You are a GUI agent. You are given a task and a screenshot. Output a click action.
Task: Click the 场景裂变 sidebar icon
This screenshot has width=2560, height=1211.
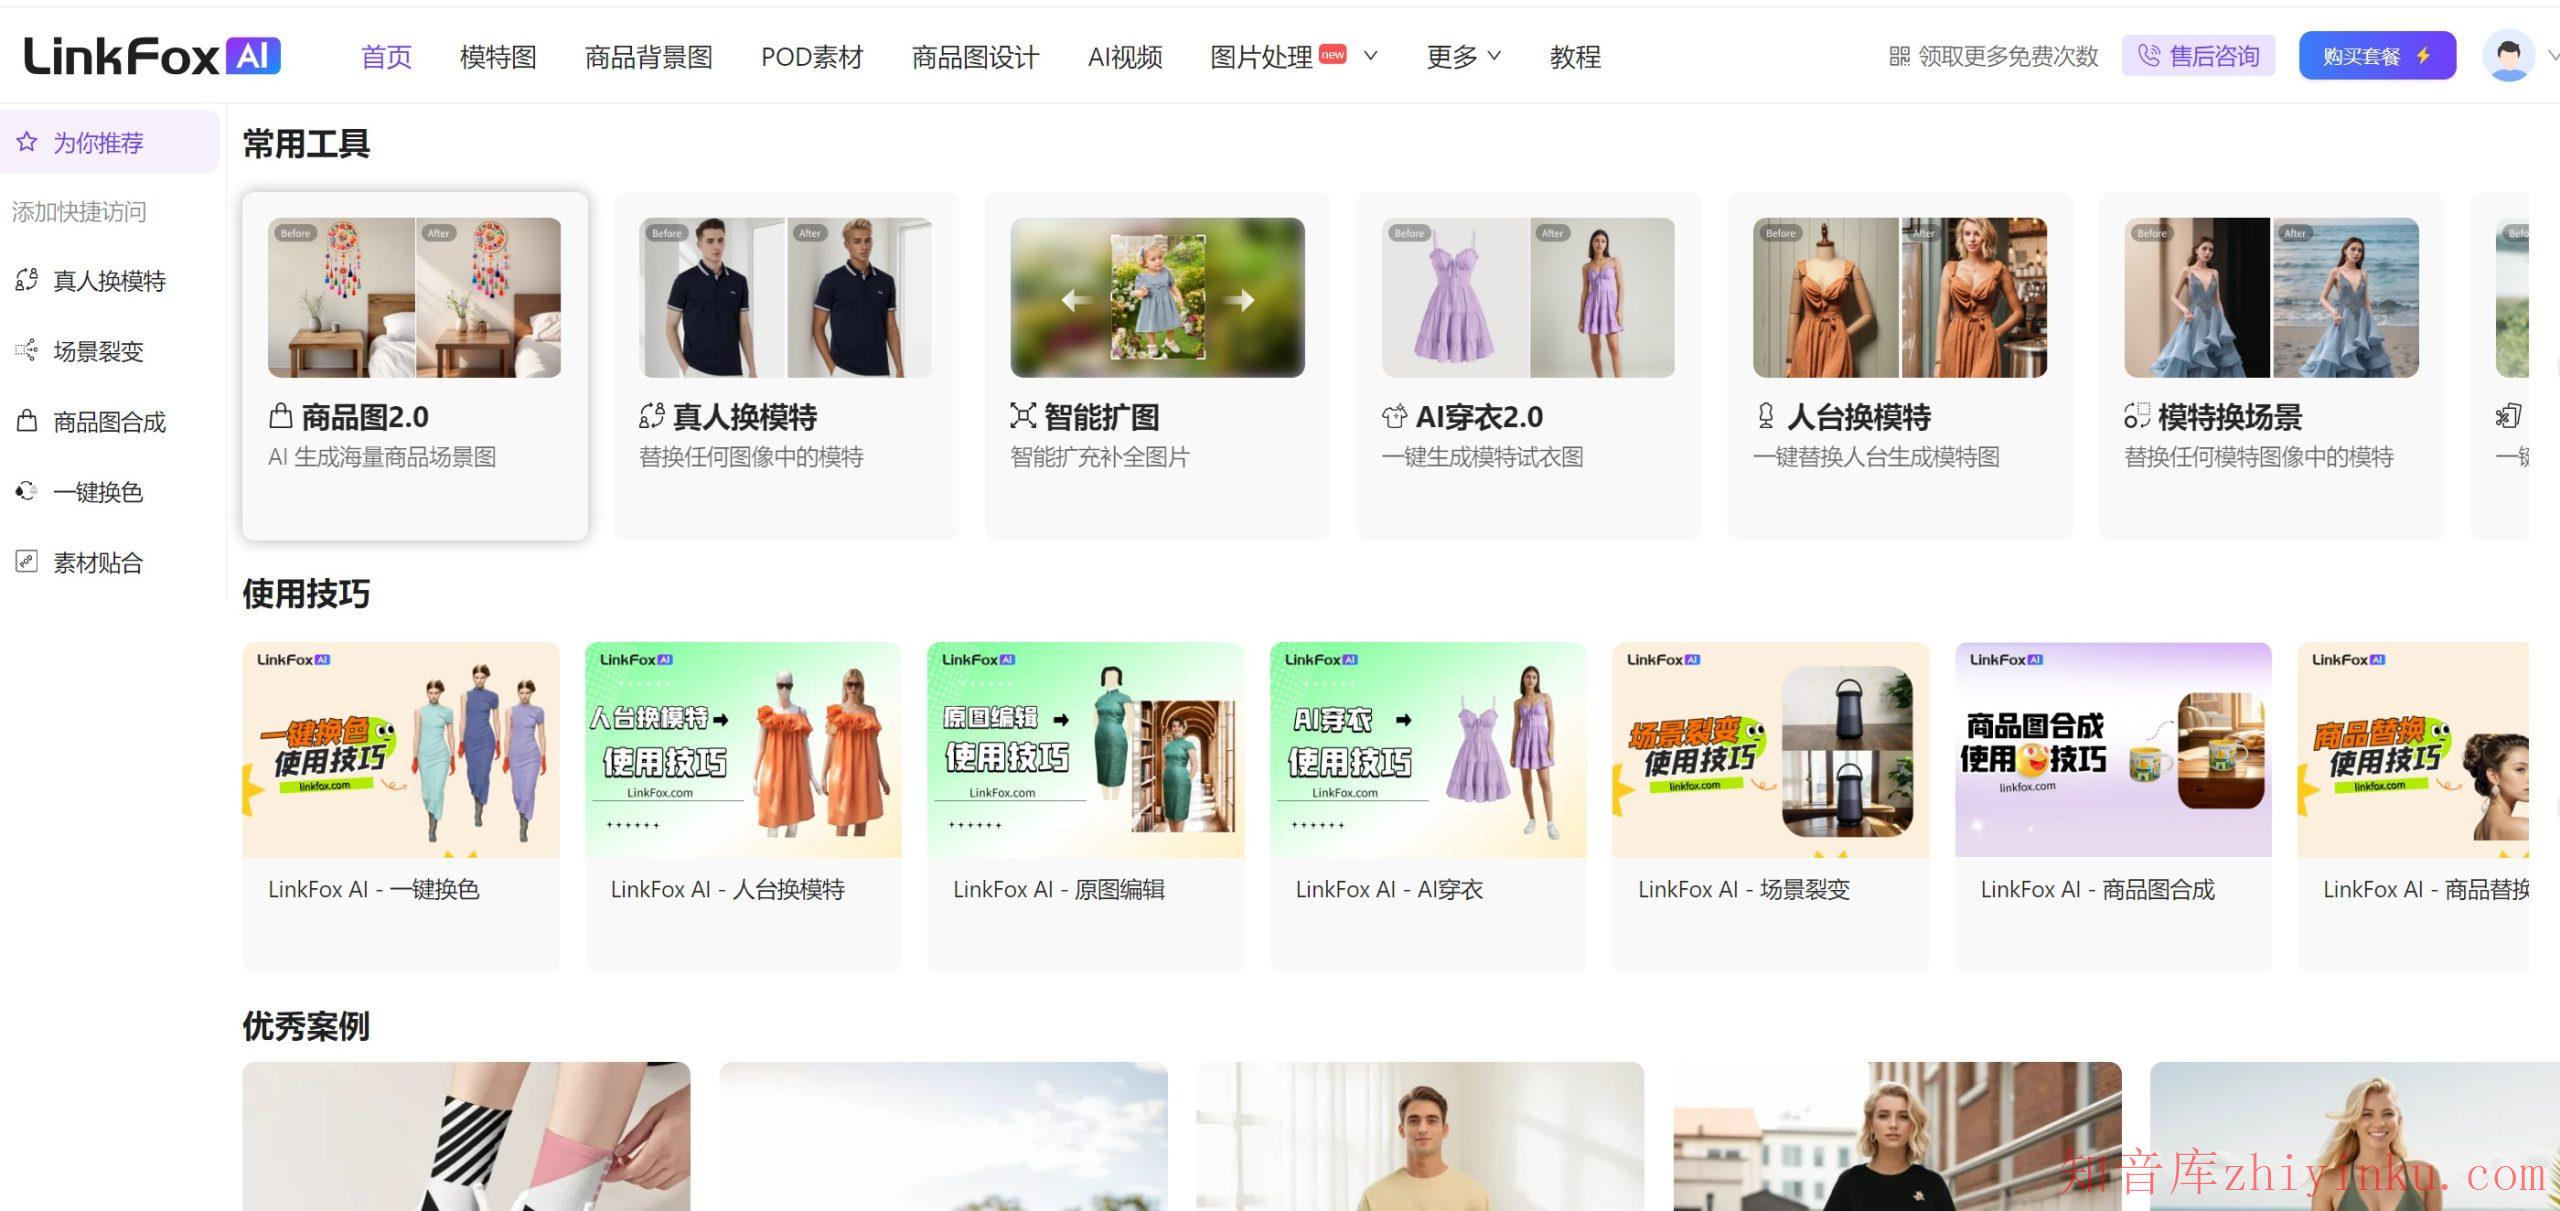pos(27,350)
